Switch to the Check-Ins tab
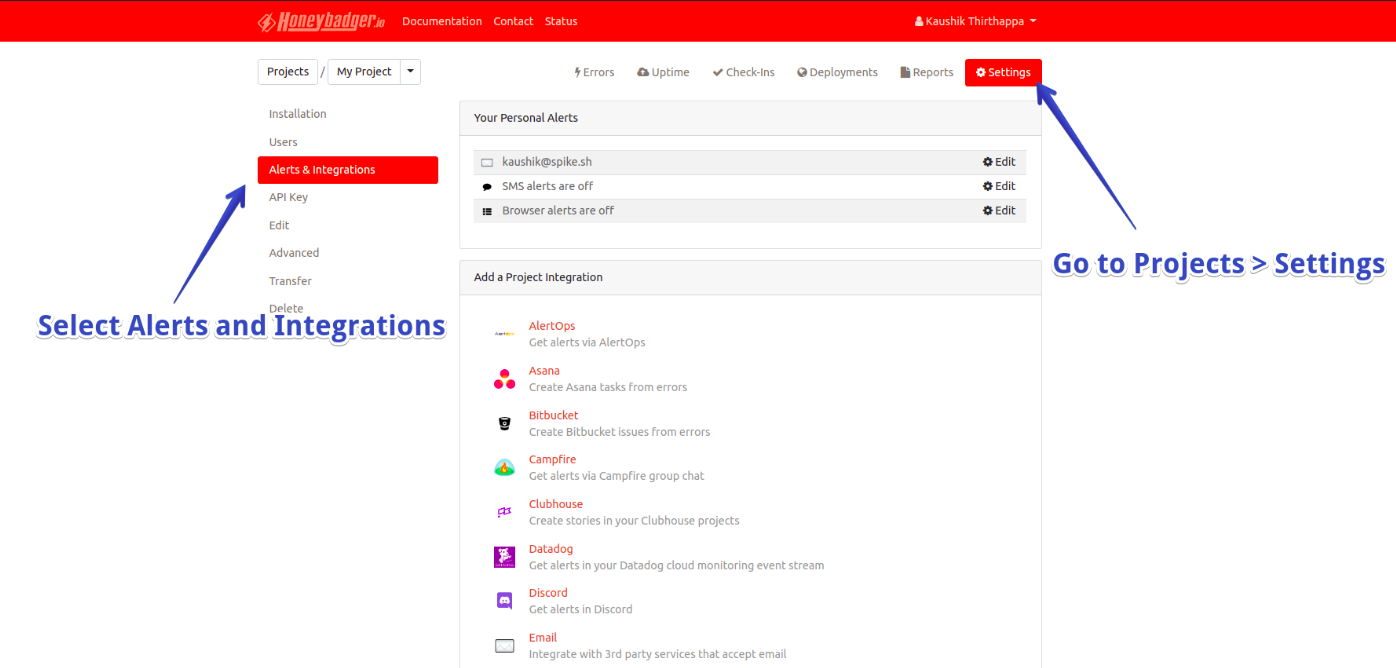 tap(743, 72)
